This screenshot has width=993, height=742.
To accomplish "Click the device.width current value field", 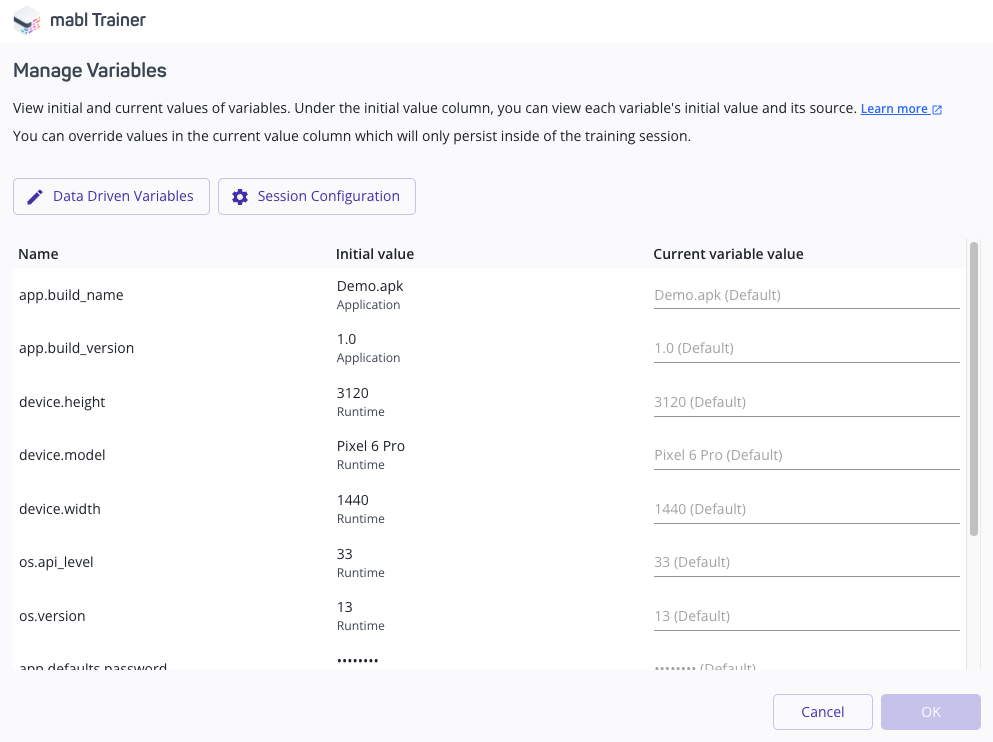I will tap(806, 508).
